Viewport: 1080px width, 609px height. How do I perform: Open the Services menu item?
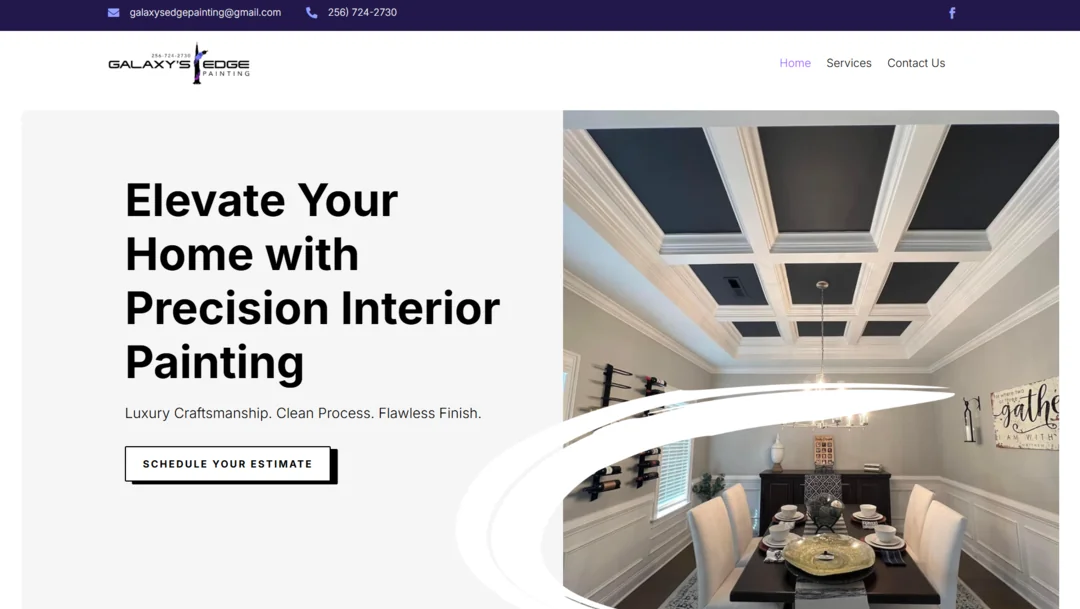point(849,63)
